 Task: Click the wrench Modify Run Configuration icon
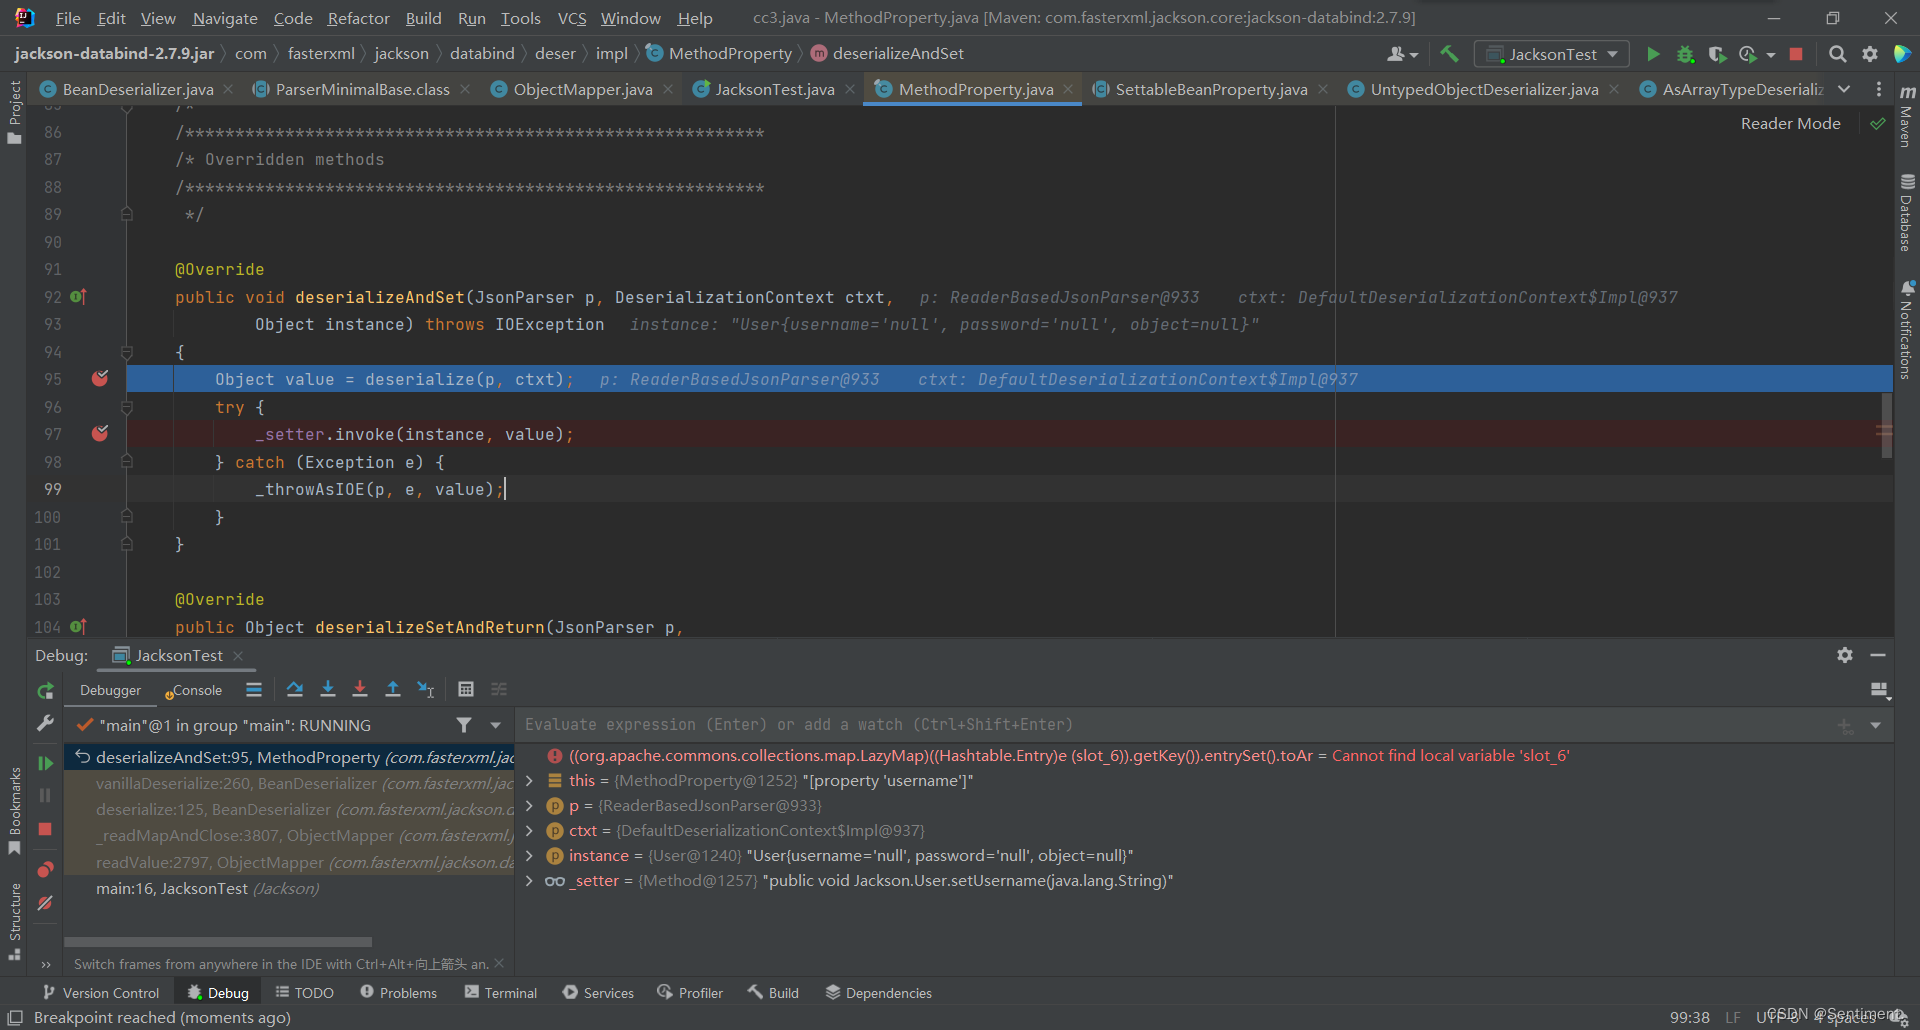[x=45, y=723]
